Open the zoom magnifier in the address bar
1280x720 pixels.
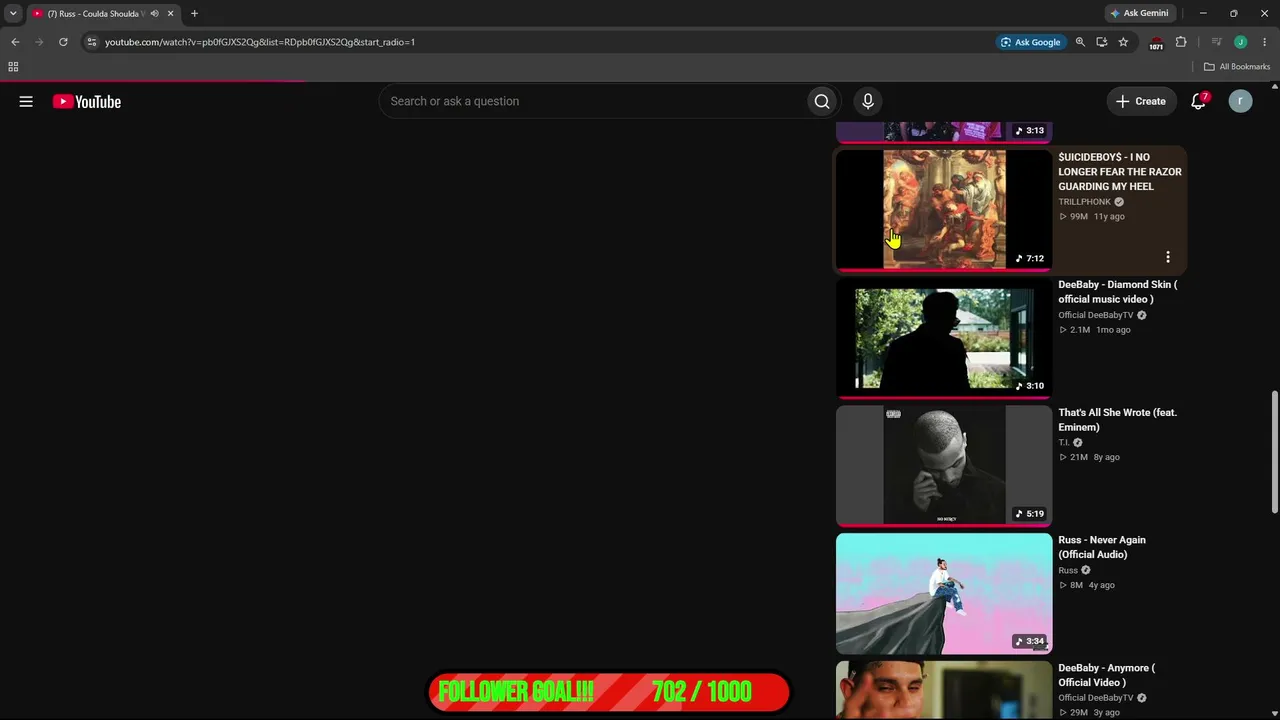click(x=1080, y=42)
